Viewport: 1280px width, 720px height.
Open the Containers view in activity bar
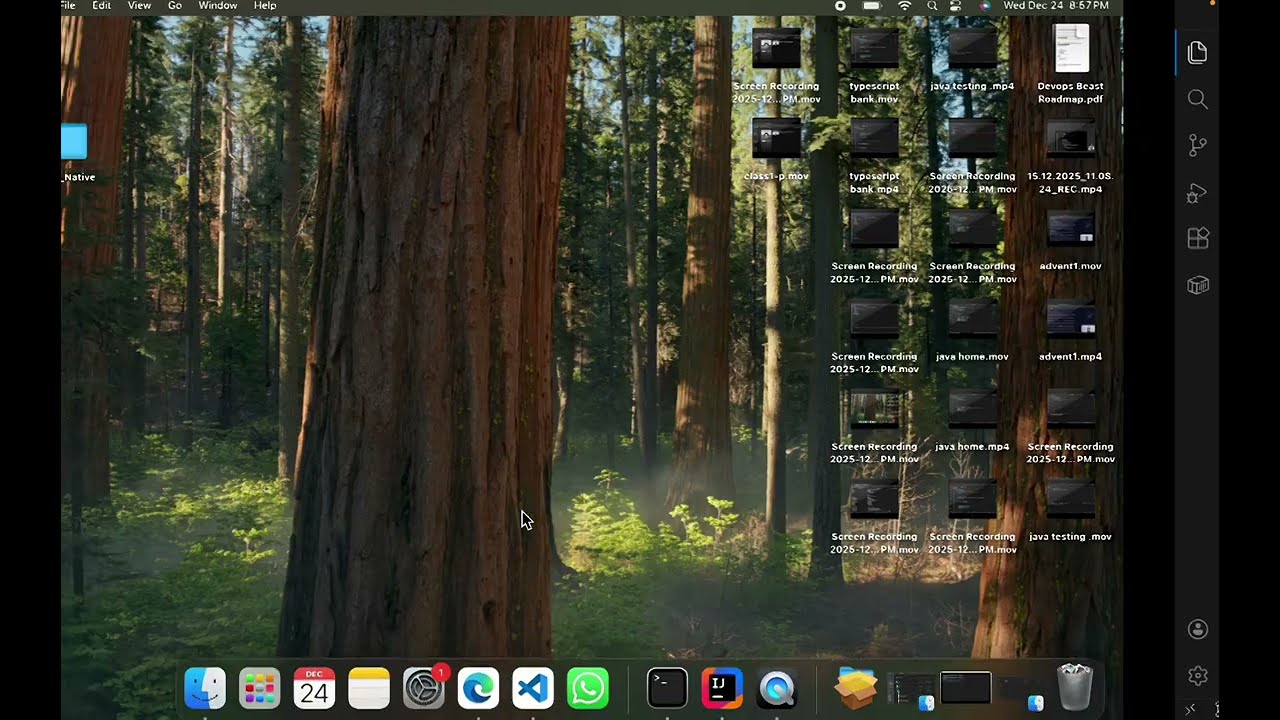tap(1197, 286)
